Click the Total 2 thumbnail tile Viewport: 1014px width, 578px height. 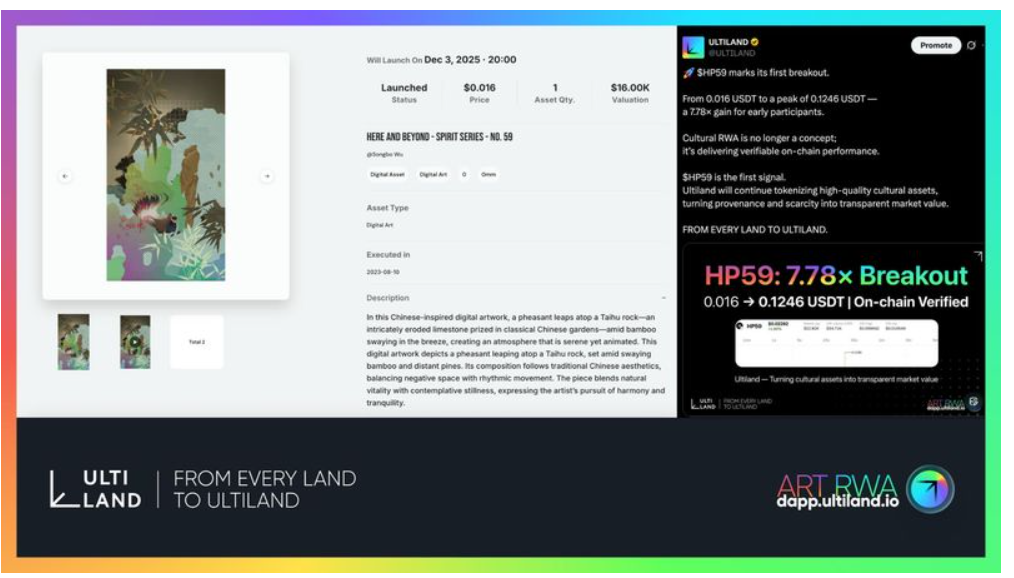196,342
